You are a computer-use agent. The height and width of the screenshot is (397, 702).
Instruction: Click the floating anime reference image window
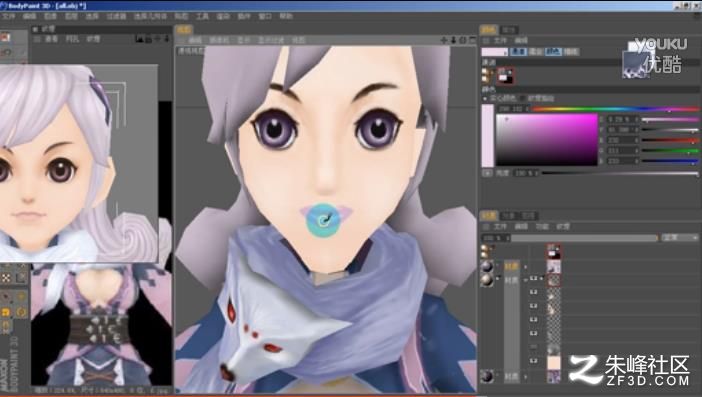(78, 163)
